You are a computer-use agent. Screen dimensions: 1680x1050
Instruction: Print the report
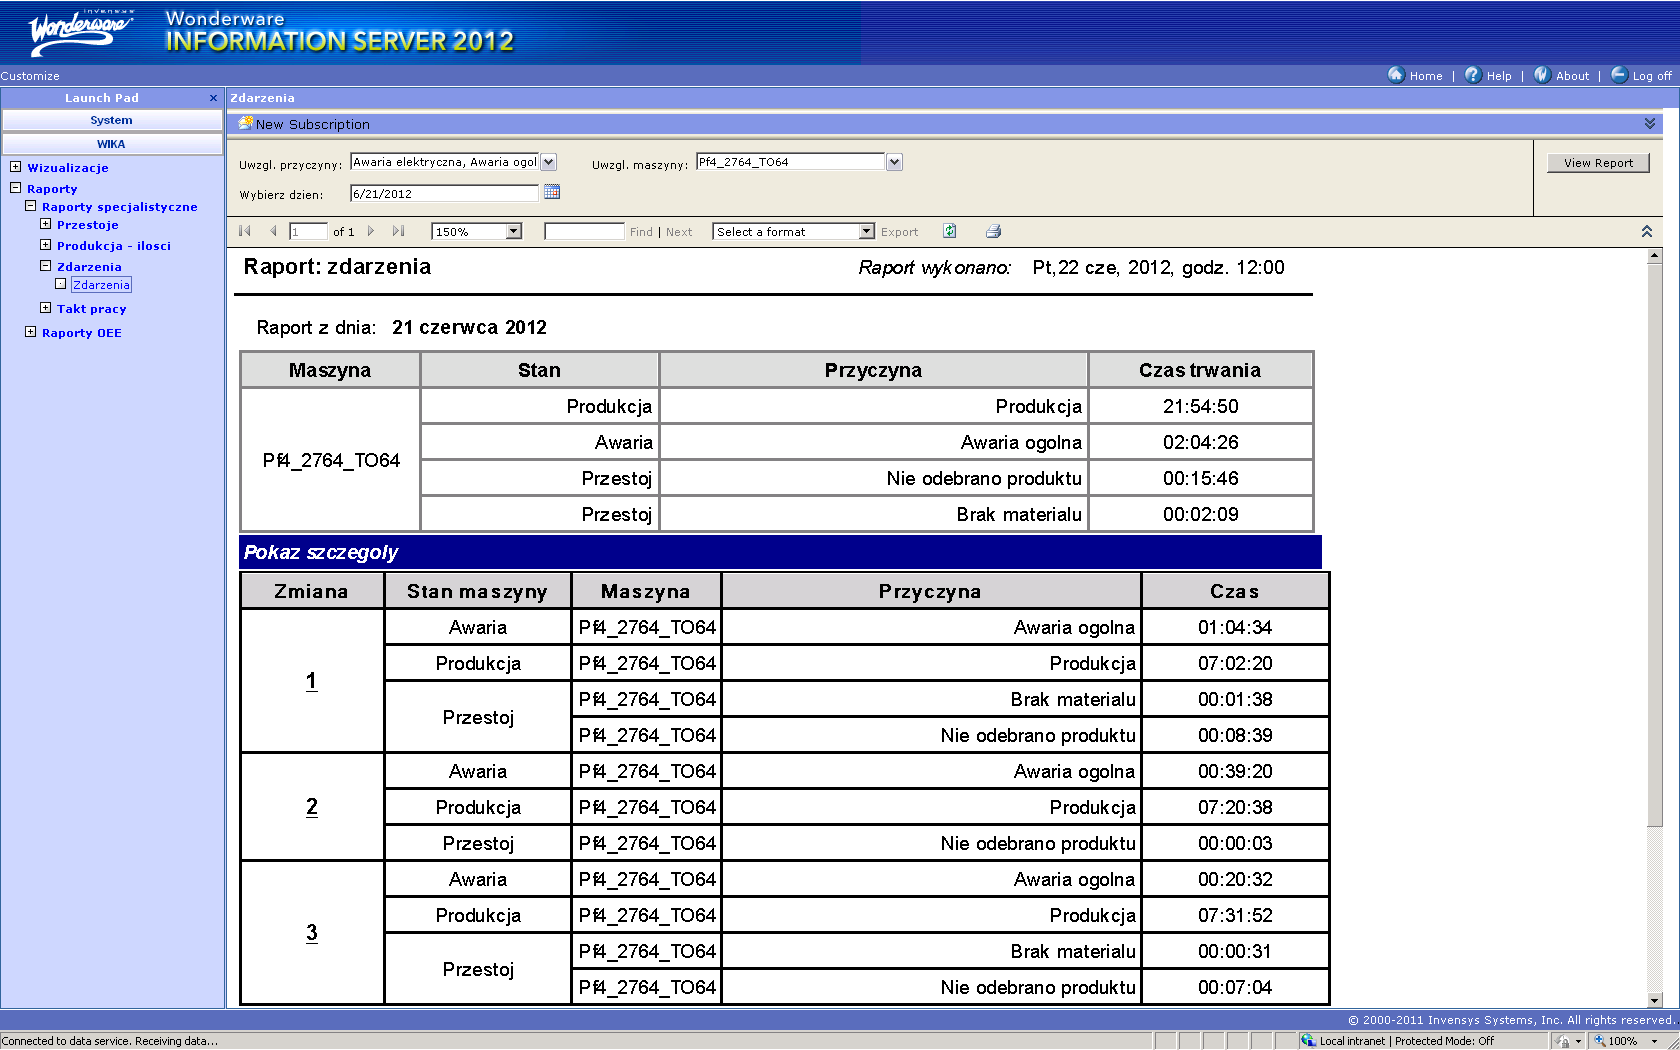click(993, 231)
